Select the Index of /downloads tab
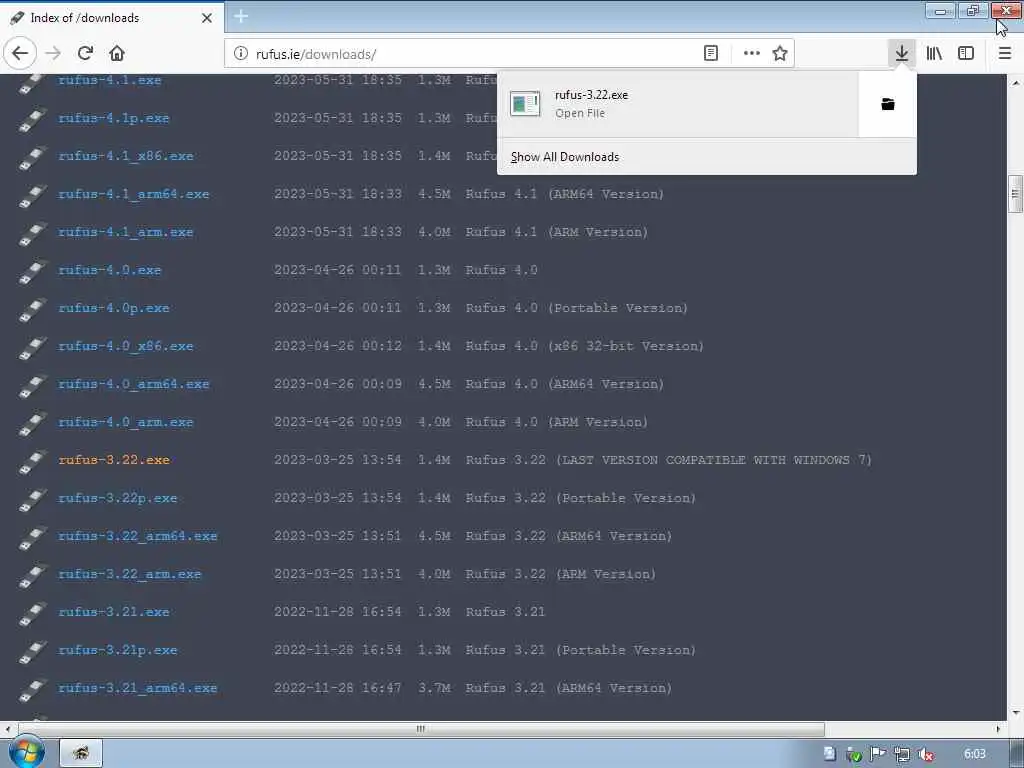Viewport: 1024px width, 768px height. [111, 18]
